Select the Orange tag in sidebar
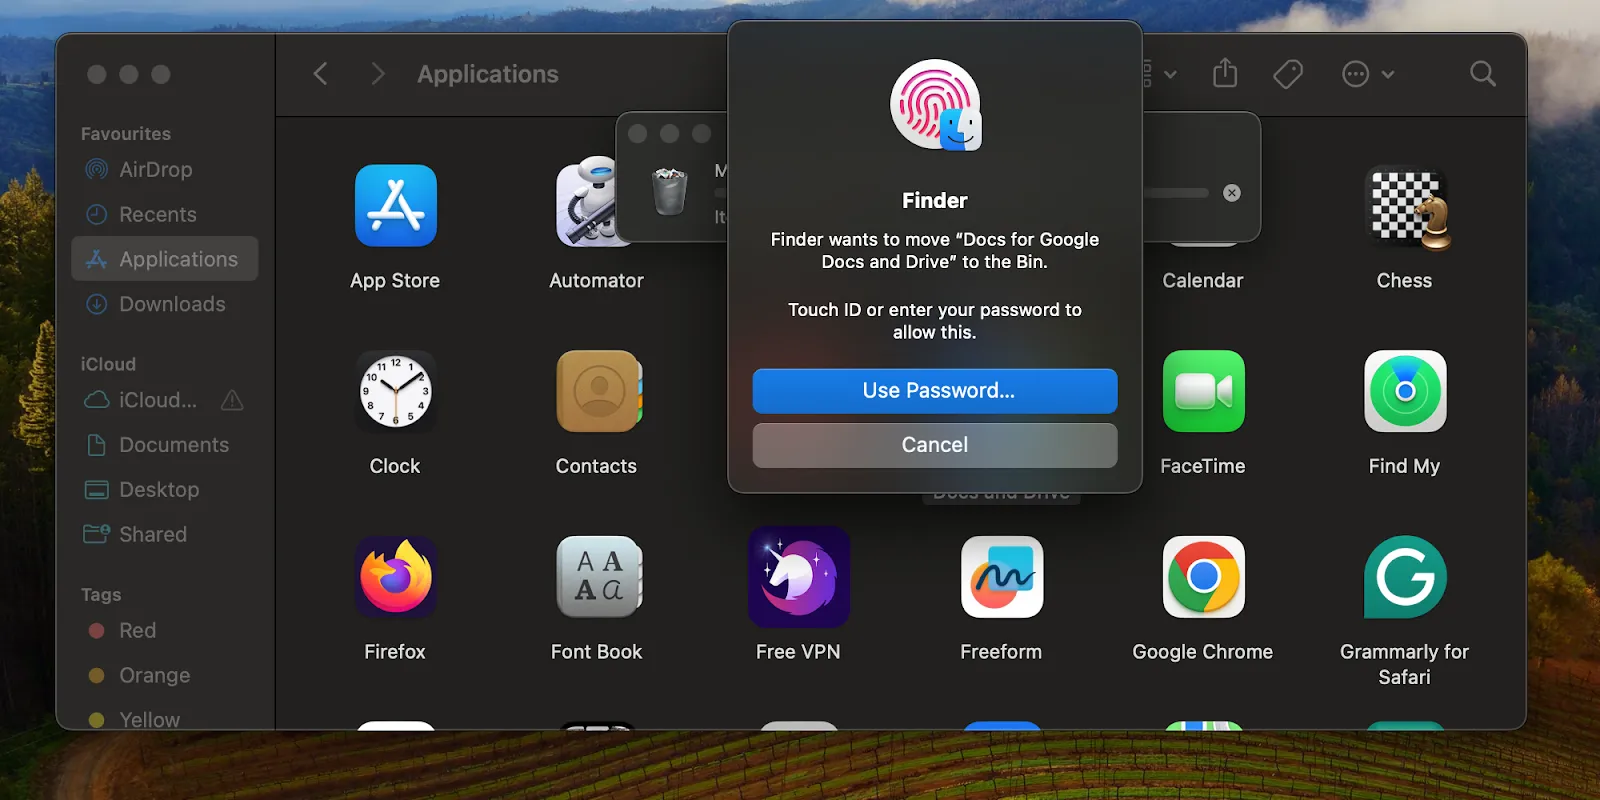 click(x=165, y=676)
